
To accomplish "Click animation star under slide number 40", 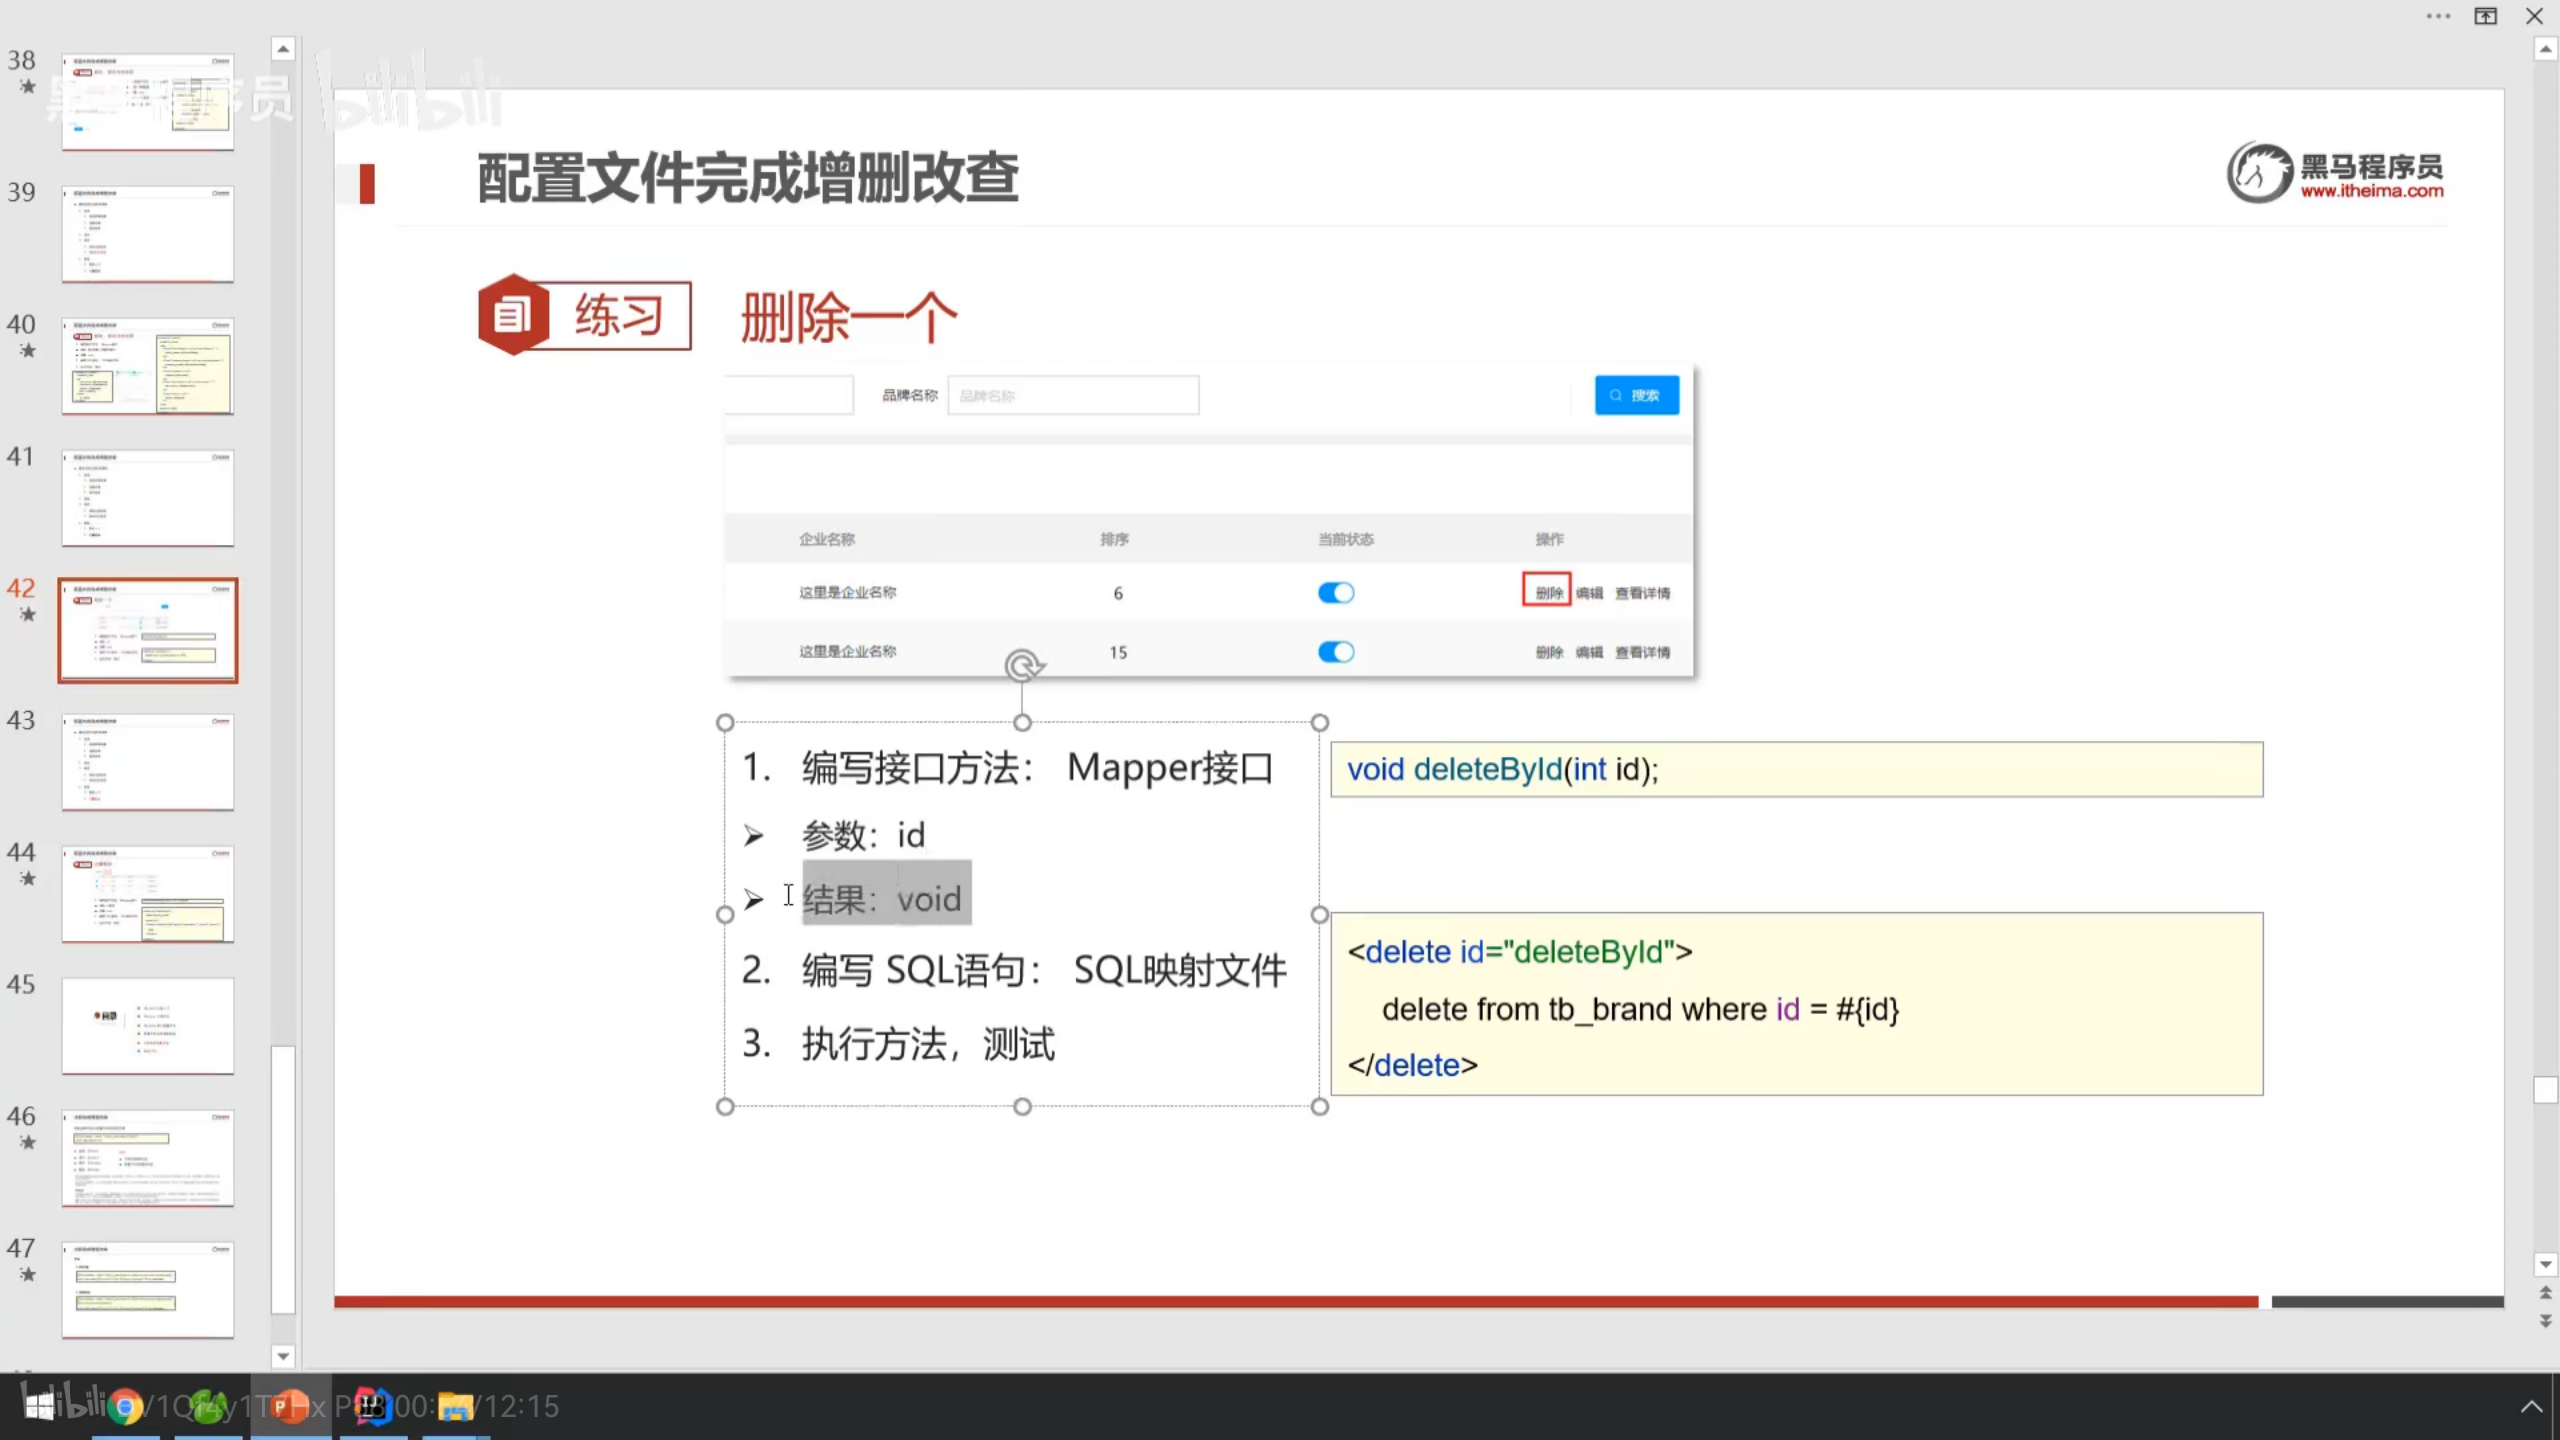I will pyautogui.click(x=28, y=350).
